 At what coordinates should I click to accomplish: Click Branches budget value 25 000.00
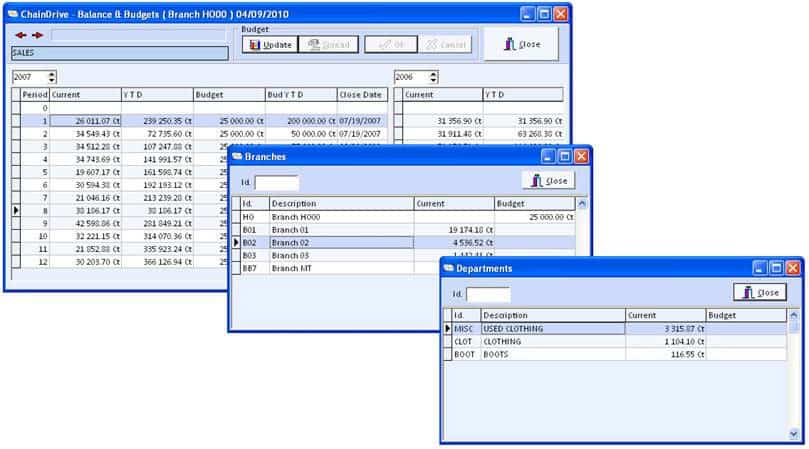point(535,217)
